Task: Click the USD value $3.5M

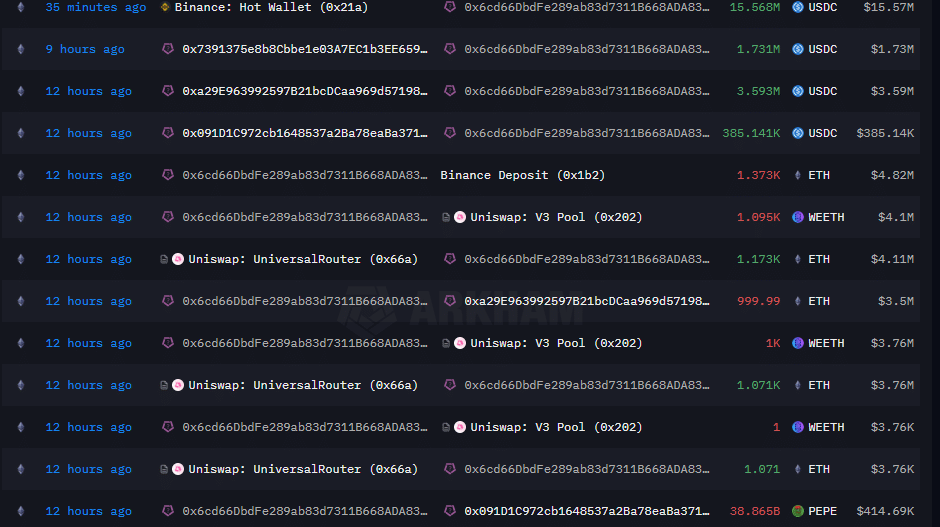Action: 896,301
